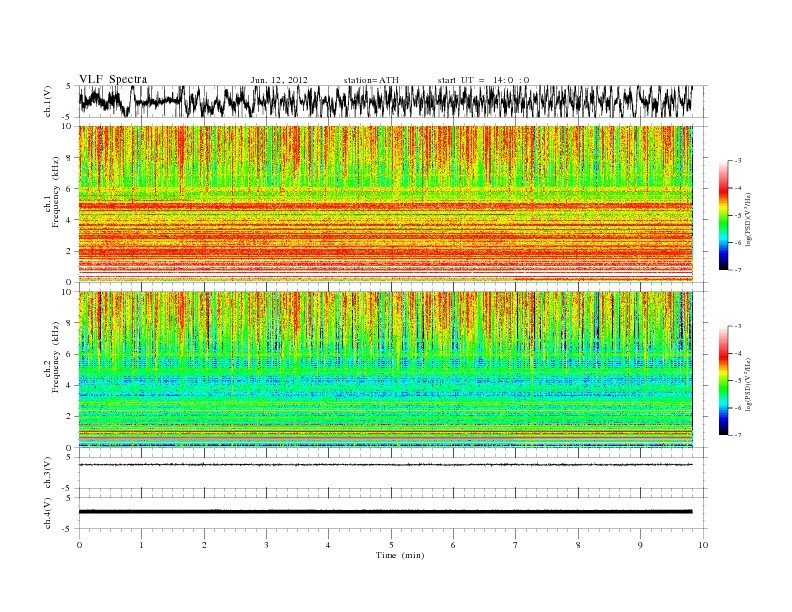
Task: Click the time axis tick label "2"
Action: pos(204,545)
